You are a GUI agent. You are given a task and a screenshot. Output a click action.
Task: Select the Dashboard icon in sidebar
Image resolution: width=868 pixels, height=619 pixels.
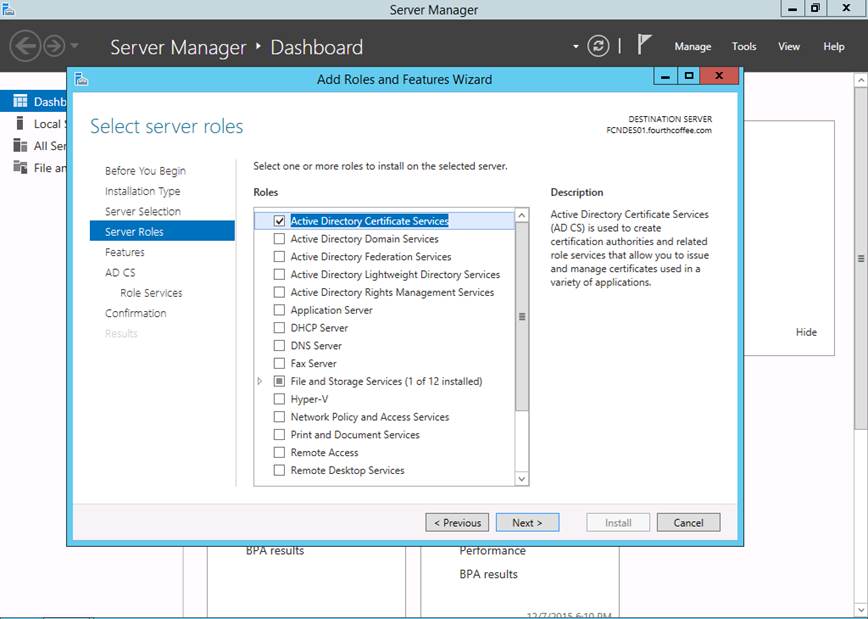[x=20, y=101]
